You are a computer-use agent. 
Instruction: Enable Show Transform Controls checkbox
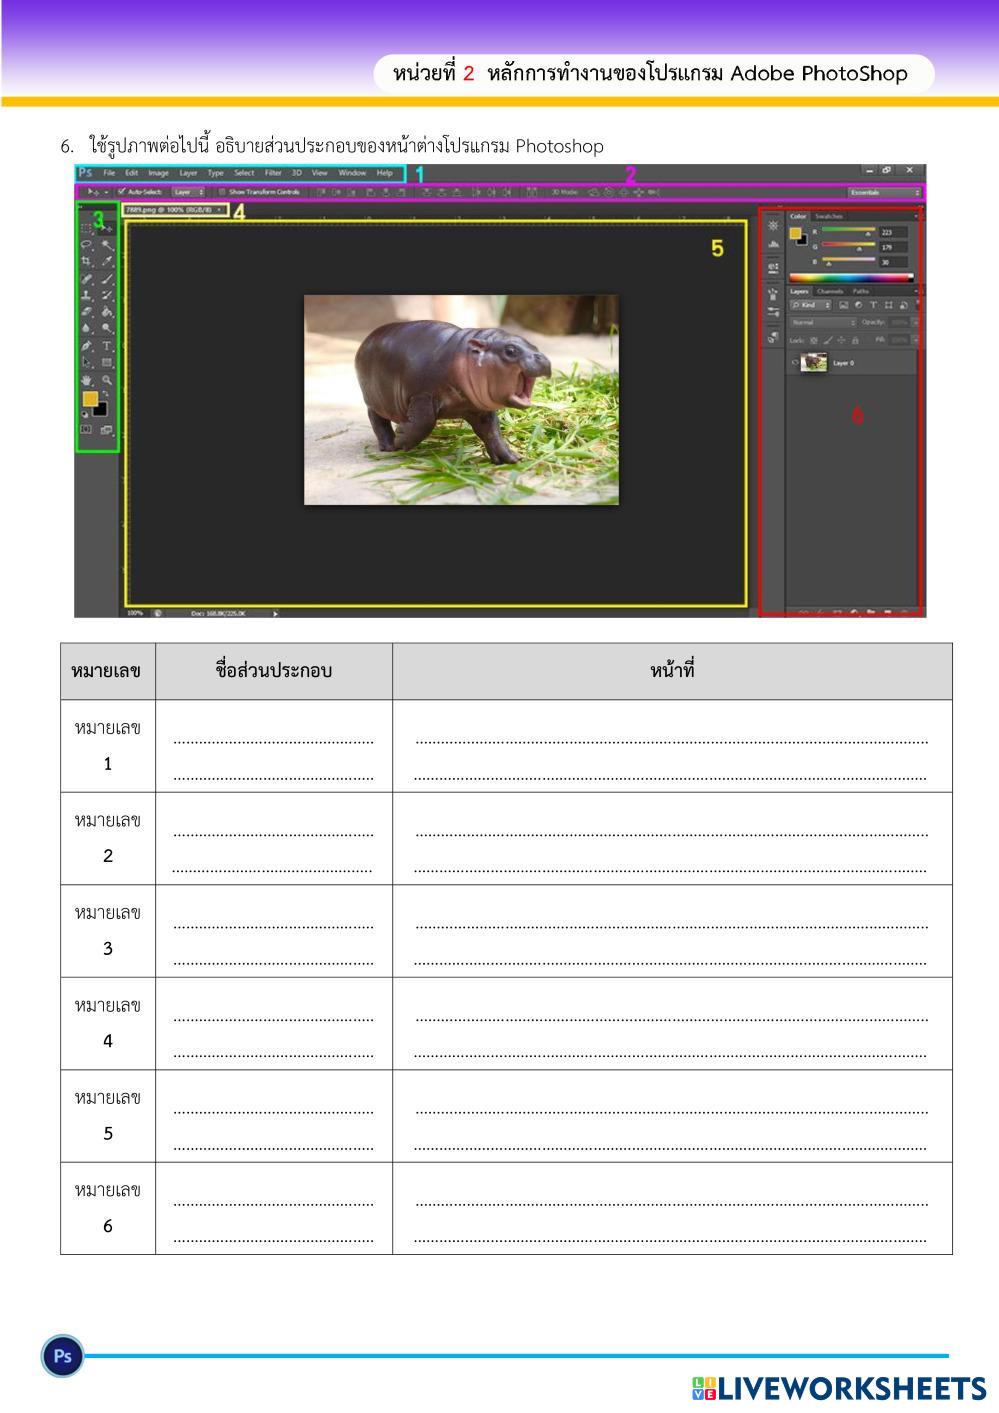click(221, 191)
